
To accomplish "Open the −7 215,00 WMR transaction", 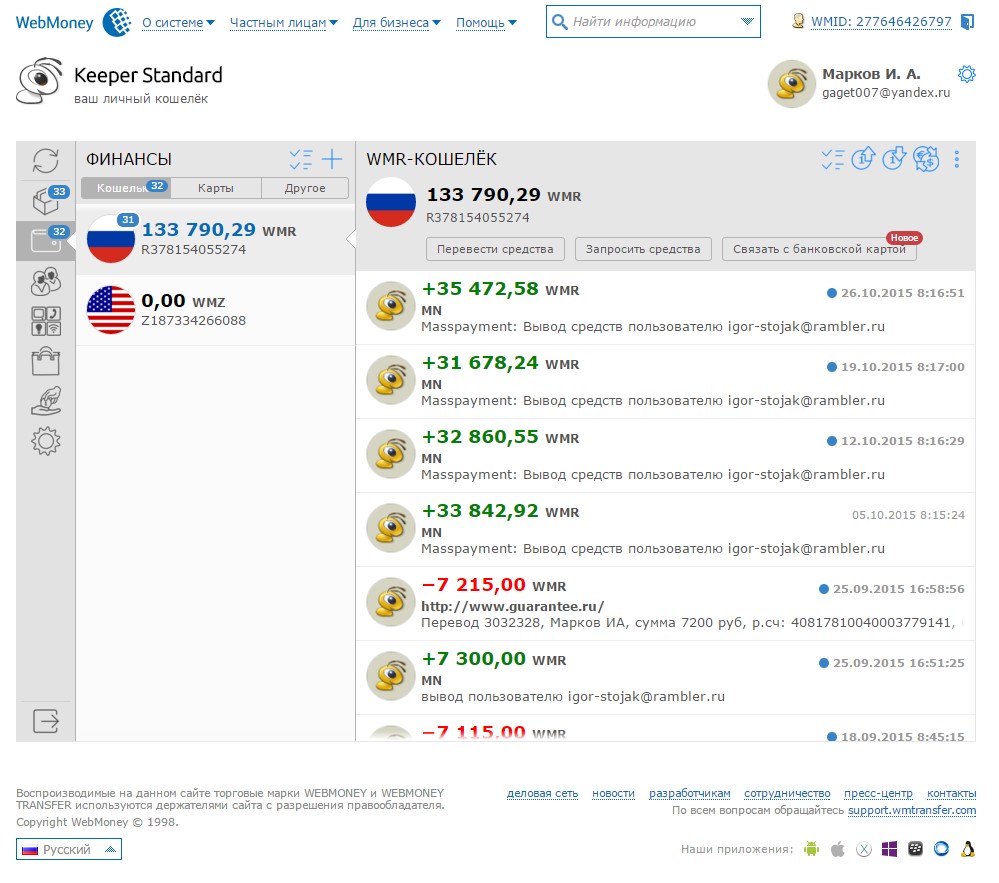I will pos(665,603).
